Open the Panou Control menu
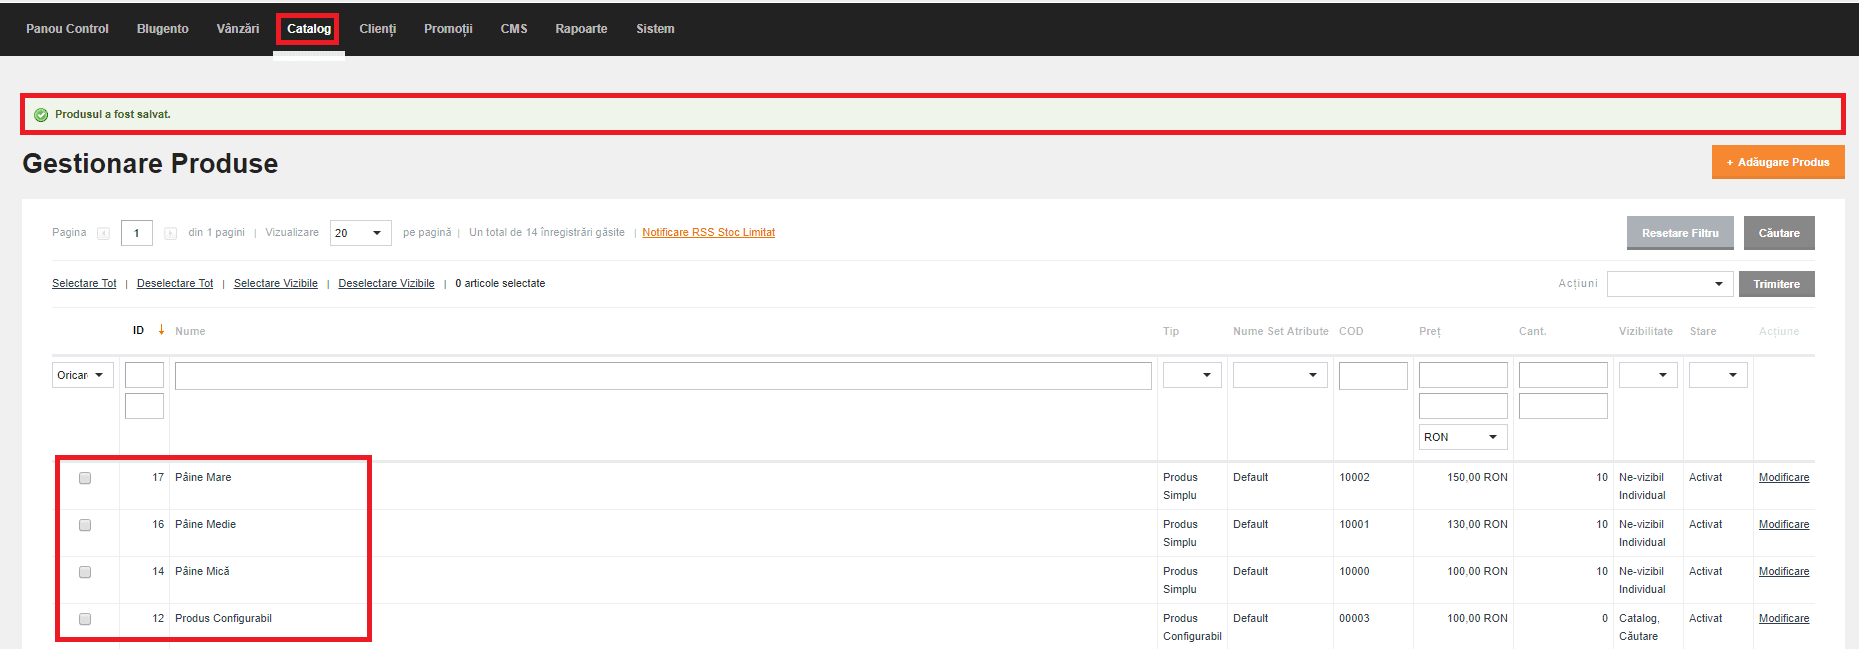Image resolution: width=1859 pixels, height=649 pixels. pos(67,29)
